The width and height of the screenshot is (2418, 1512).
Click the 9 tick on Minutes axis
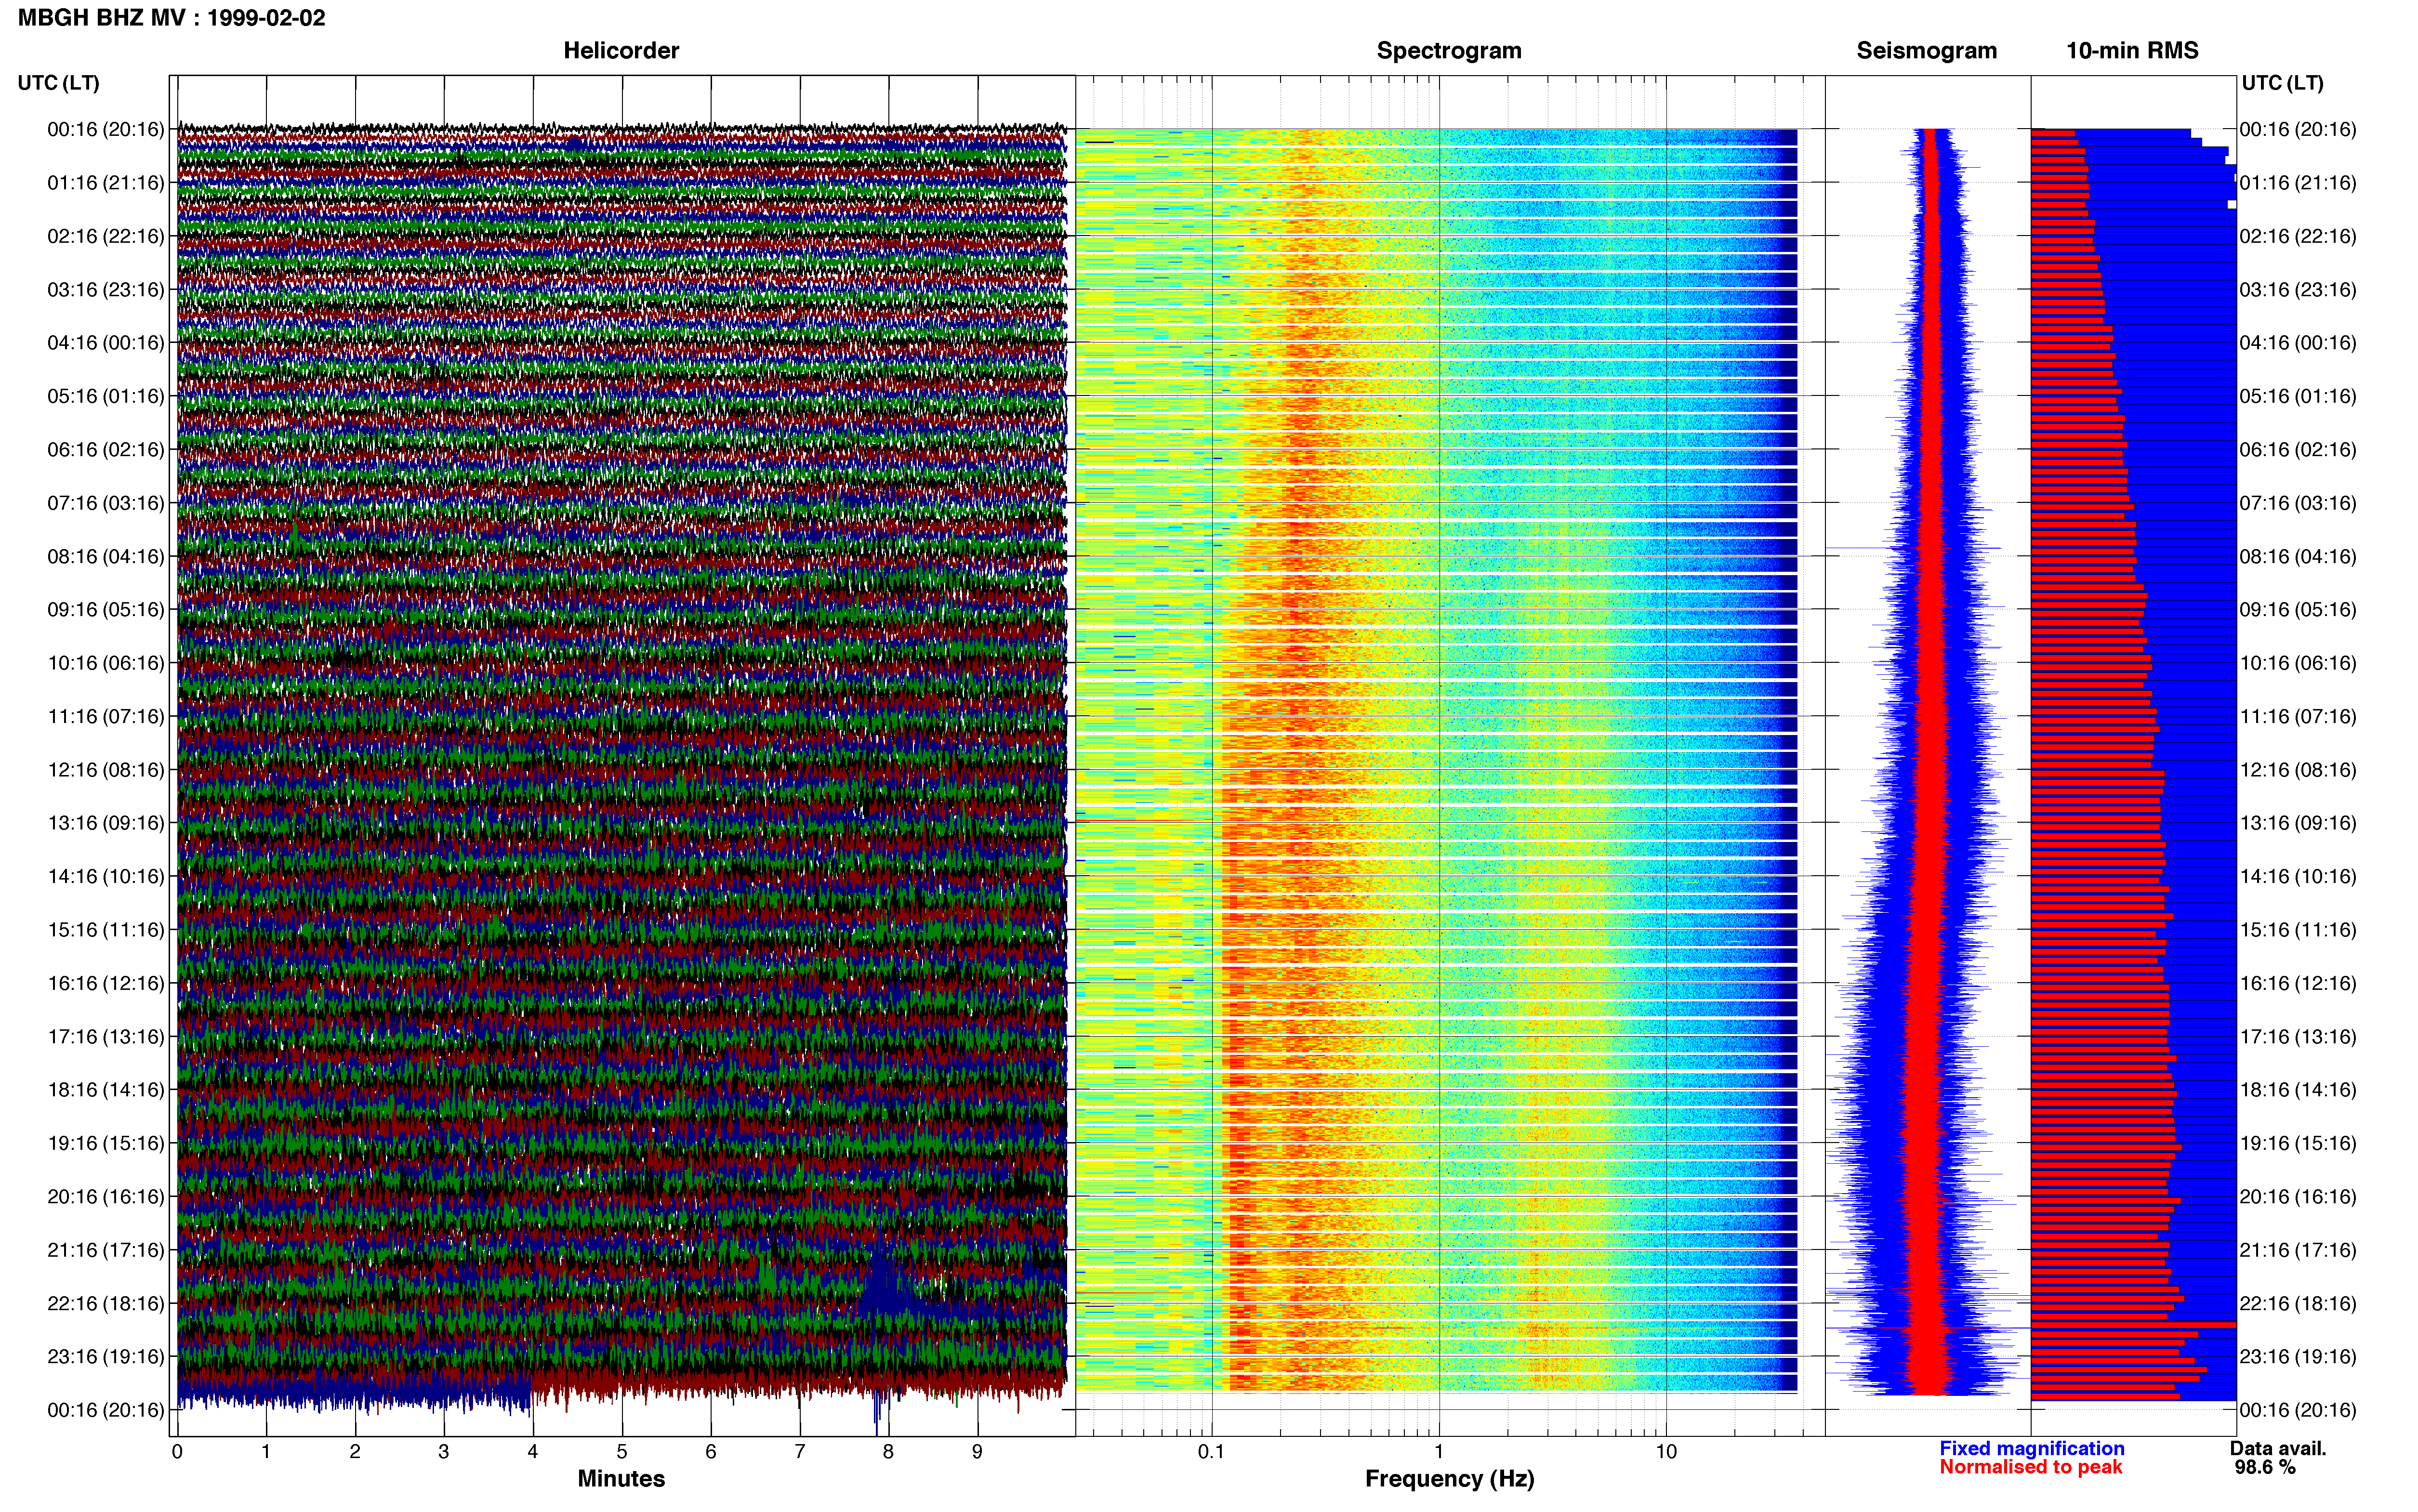pos(977,1452)
